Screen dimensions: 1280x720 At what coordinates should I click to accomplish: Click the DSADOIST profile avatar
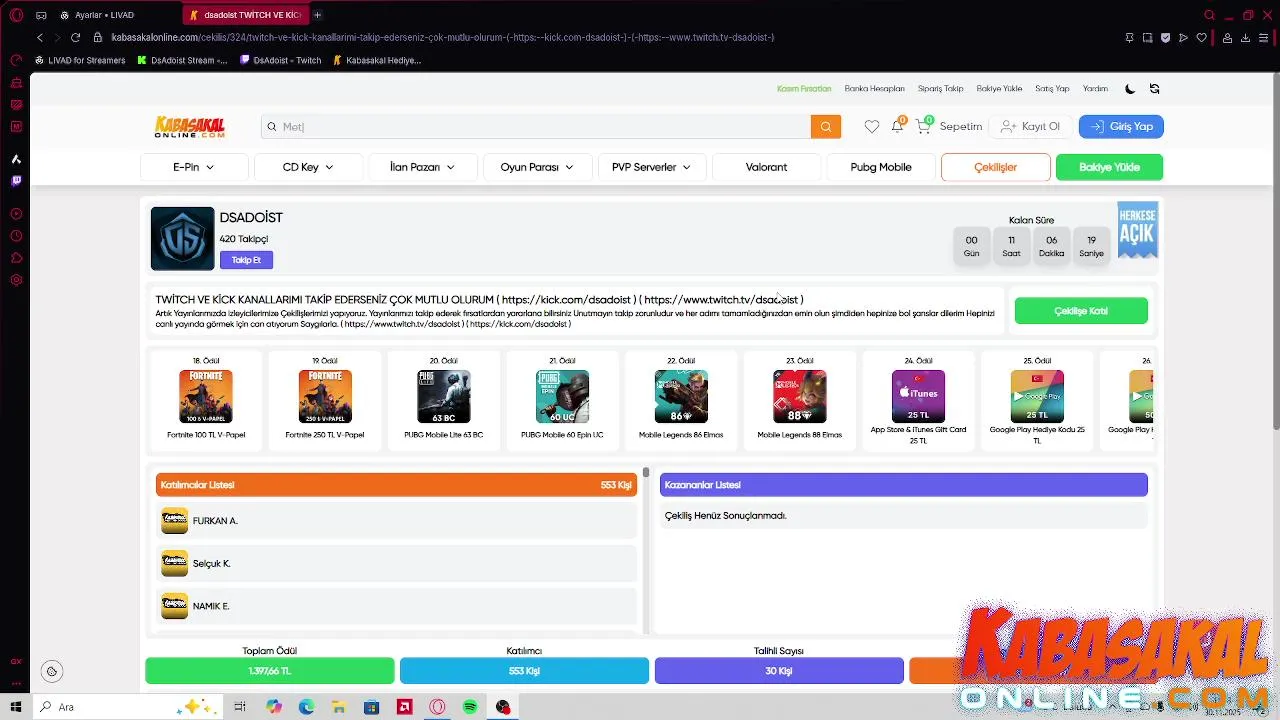182,238
